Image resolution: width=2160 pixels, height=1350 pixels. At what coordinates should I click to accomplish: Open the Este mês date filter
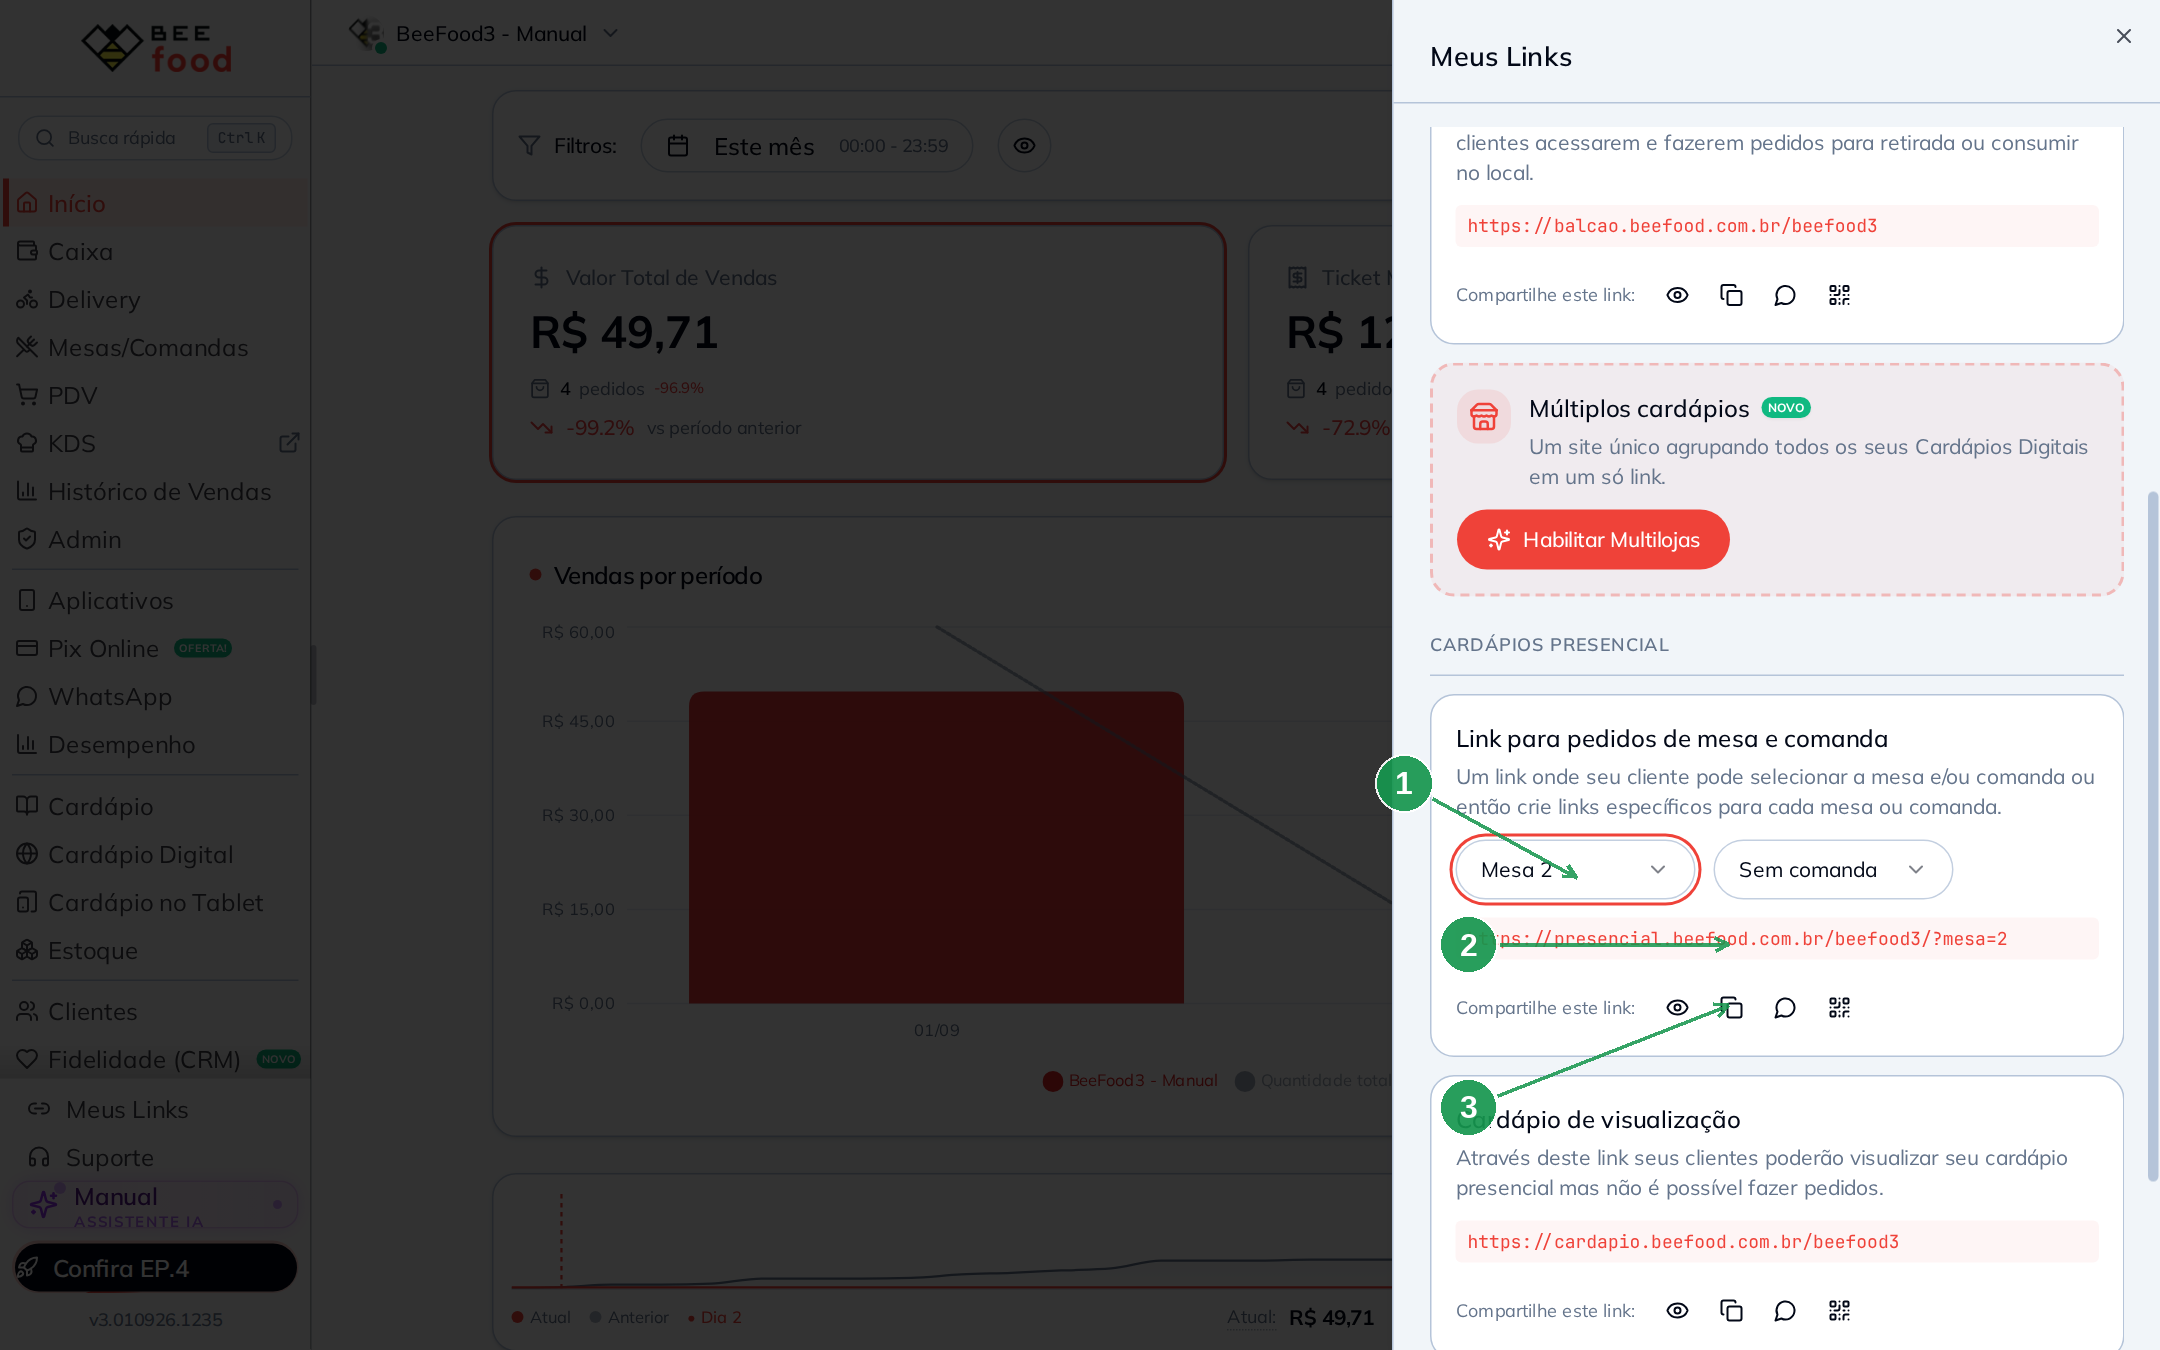point(807,146)
